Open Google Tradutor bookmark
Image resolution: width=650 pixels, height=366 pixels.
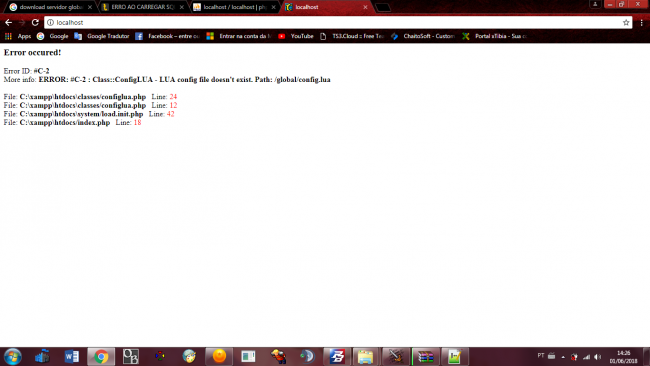[102, 36]
